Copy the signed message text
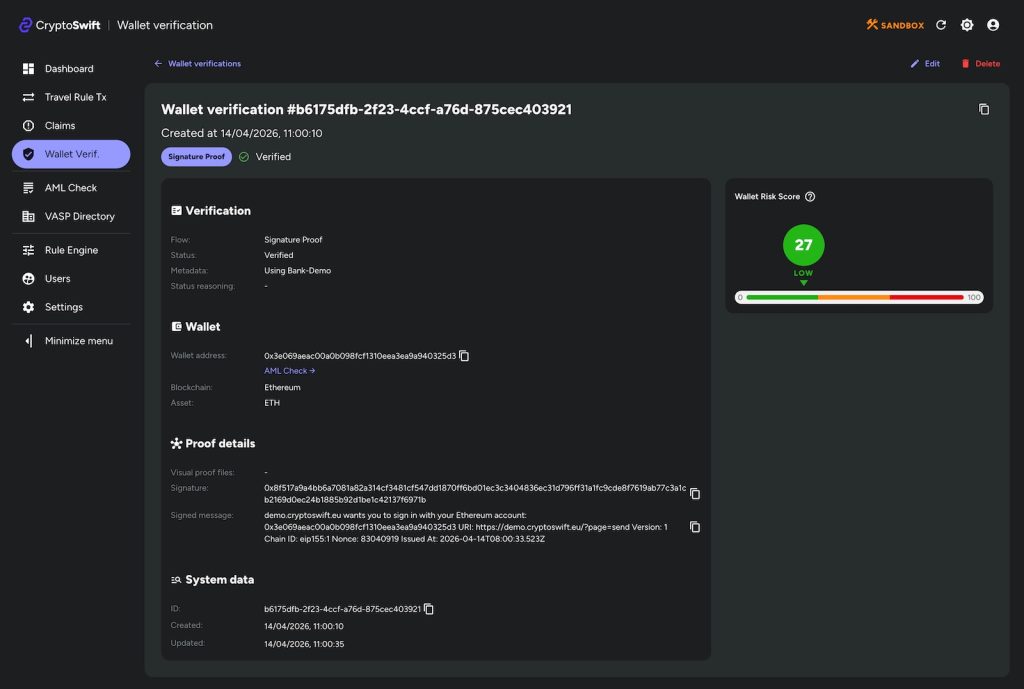1024x689 pixels. (695, 527)
